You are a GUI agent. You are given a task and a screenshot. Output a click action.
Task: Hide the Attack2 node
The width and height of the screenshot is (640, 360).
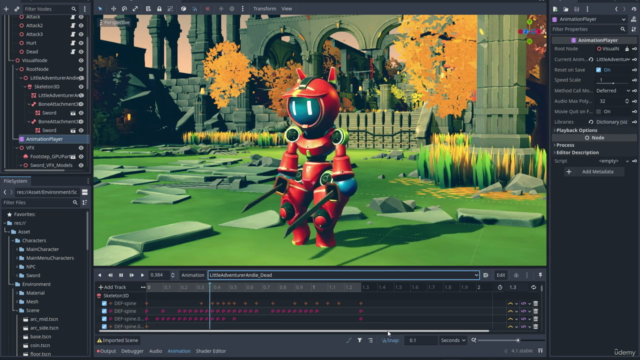(x=81, y=25)
